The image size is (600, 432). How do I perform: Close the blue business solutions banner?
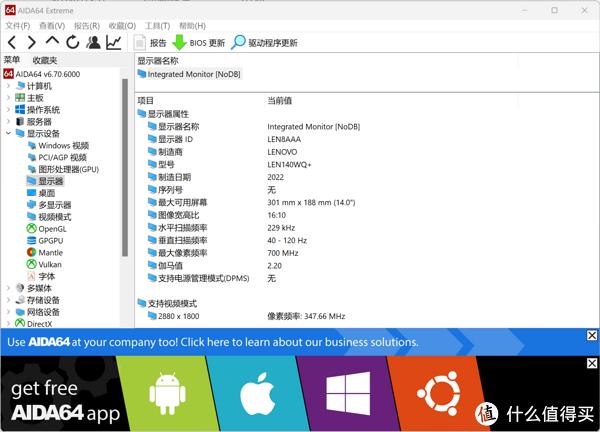(x=592, y=336)
